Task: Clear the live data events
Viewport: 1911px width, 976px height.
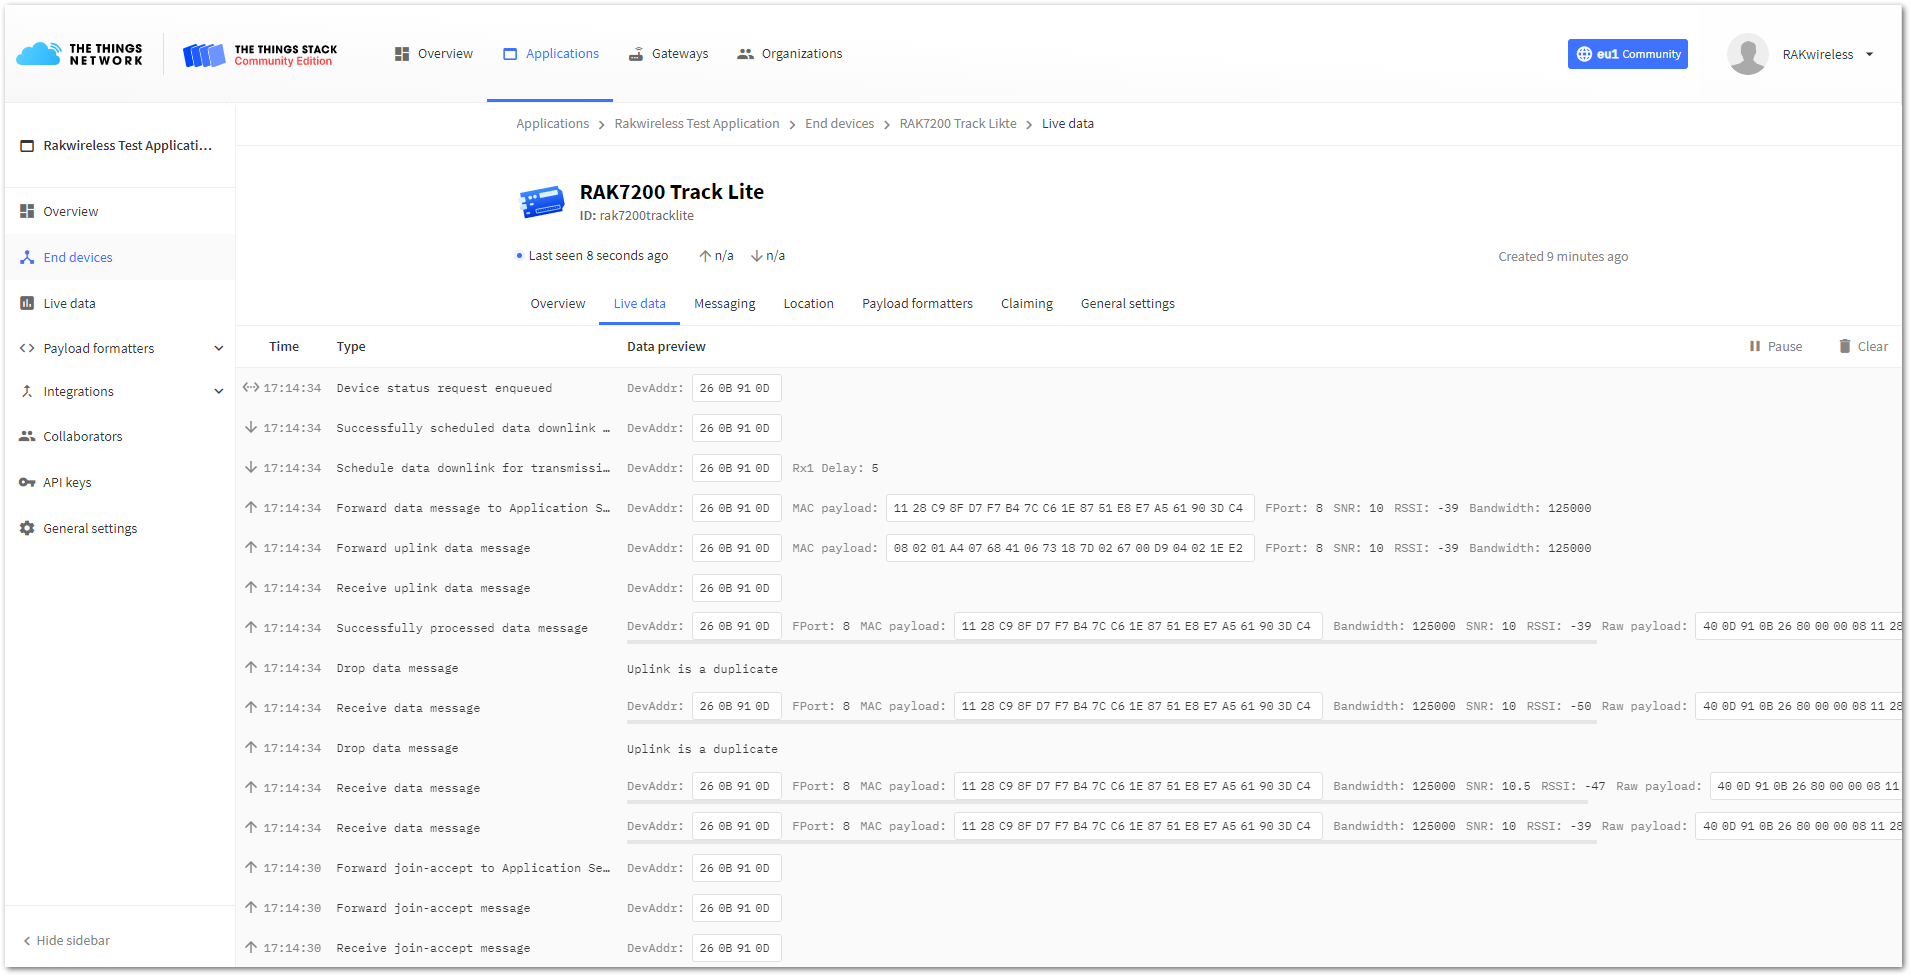Action: tap(1863, 347)
